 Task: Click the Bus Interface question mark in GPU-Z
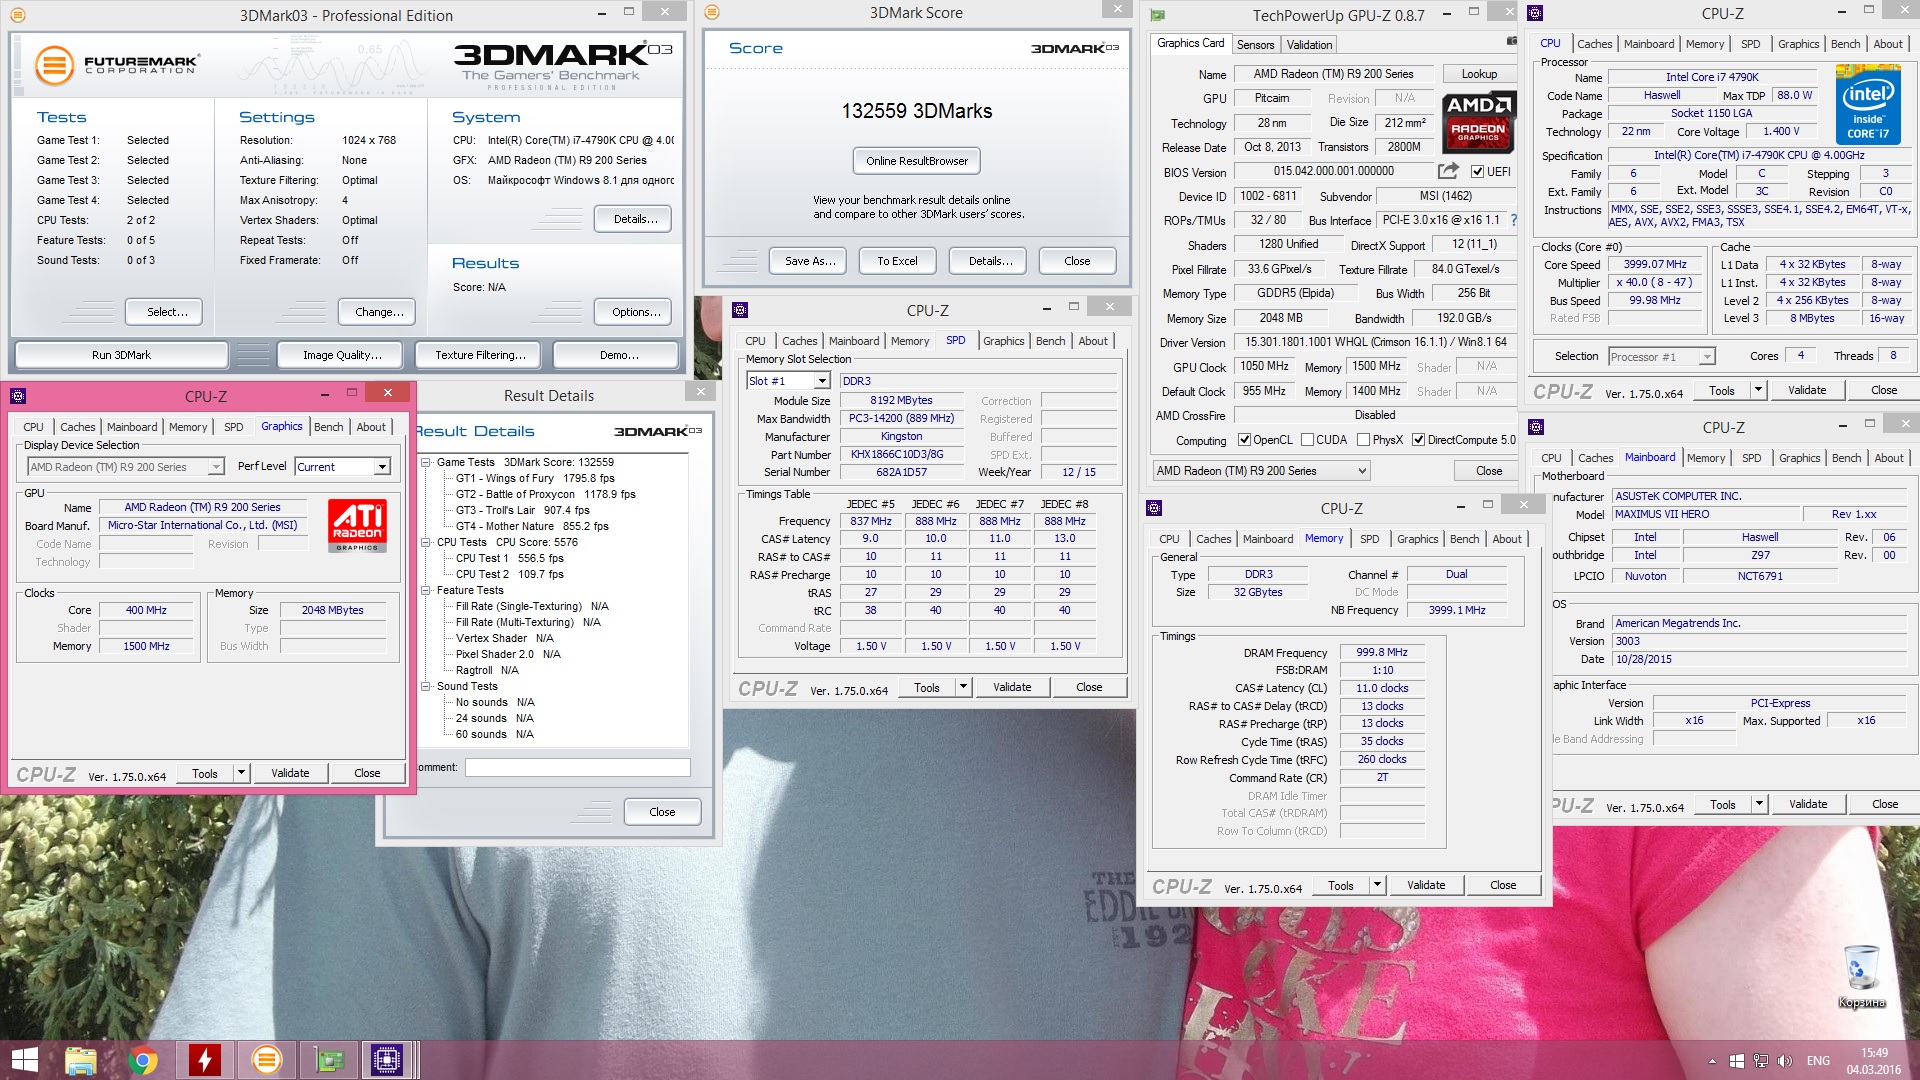(x=1513, y=220)
